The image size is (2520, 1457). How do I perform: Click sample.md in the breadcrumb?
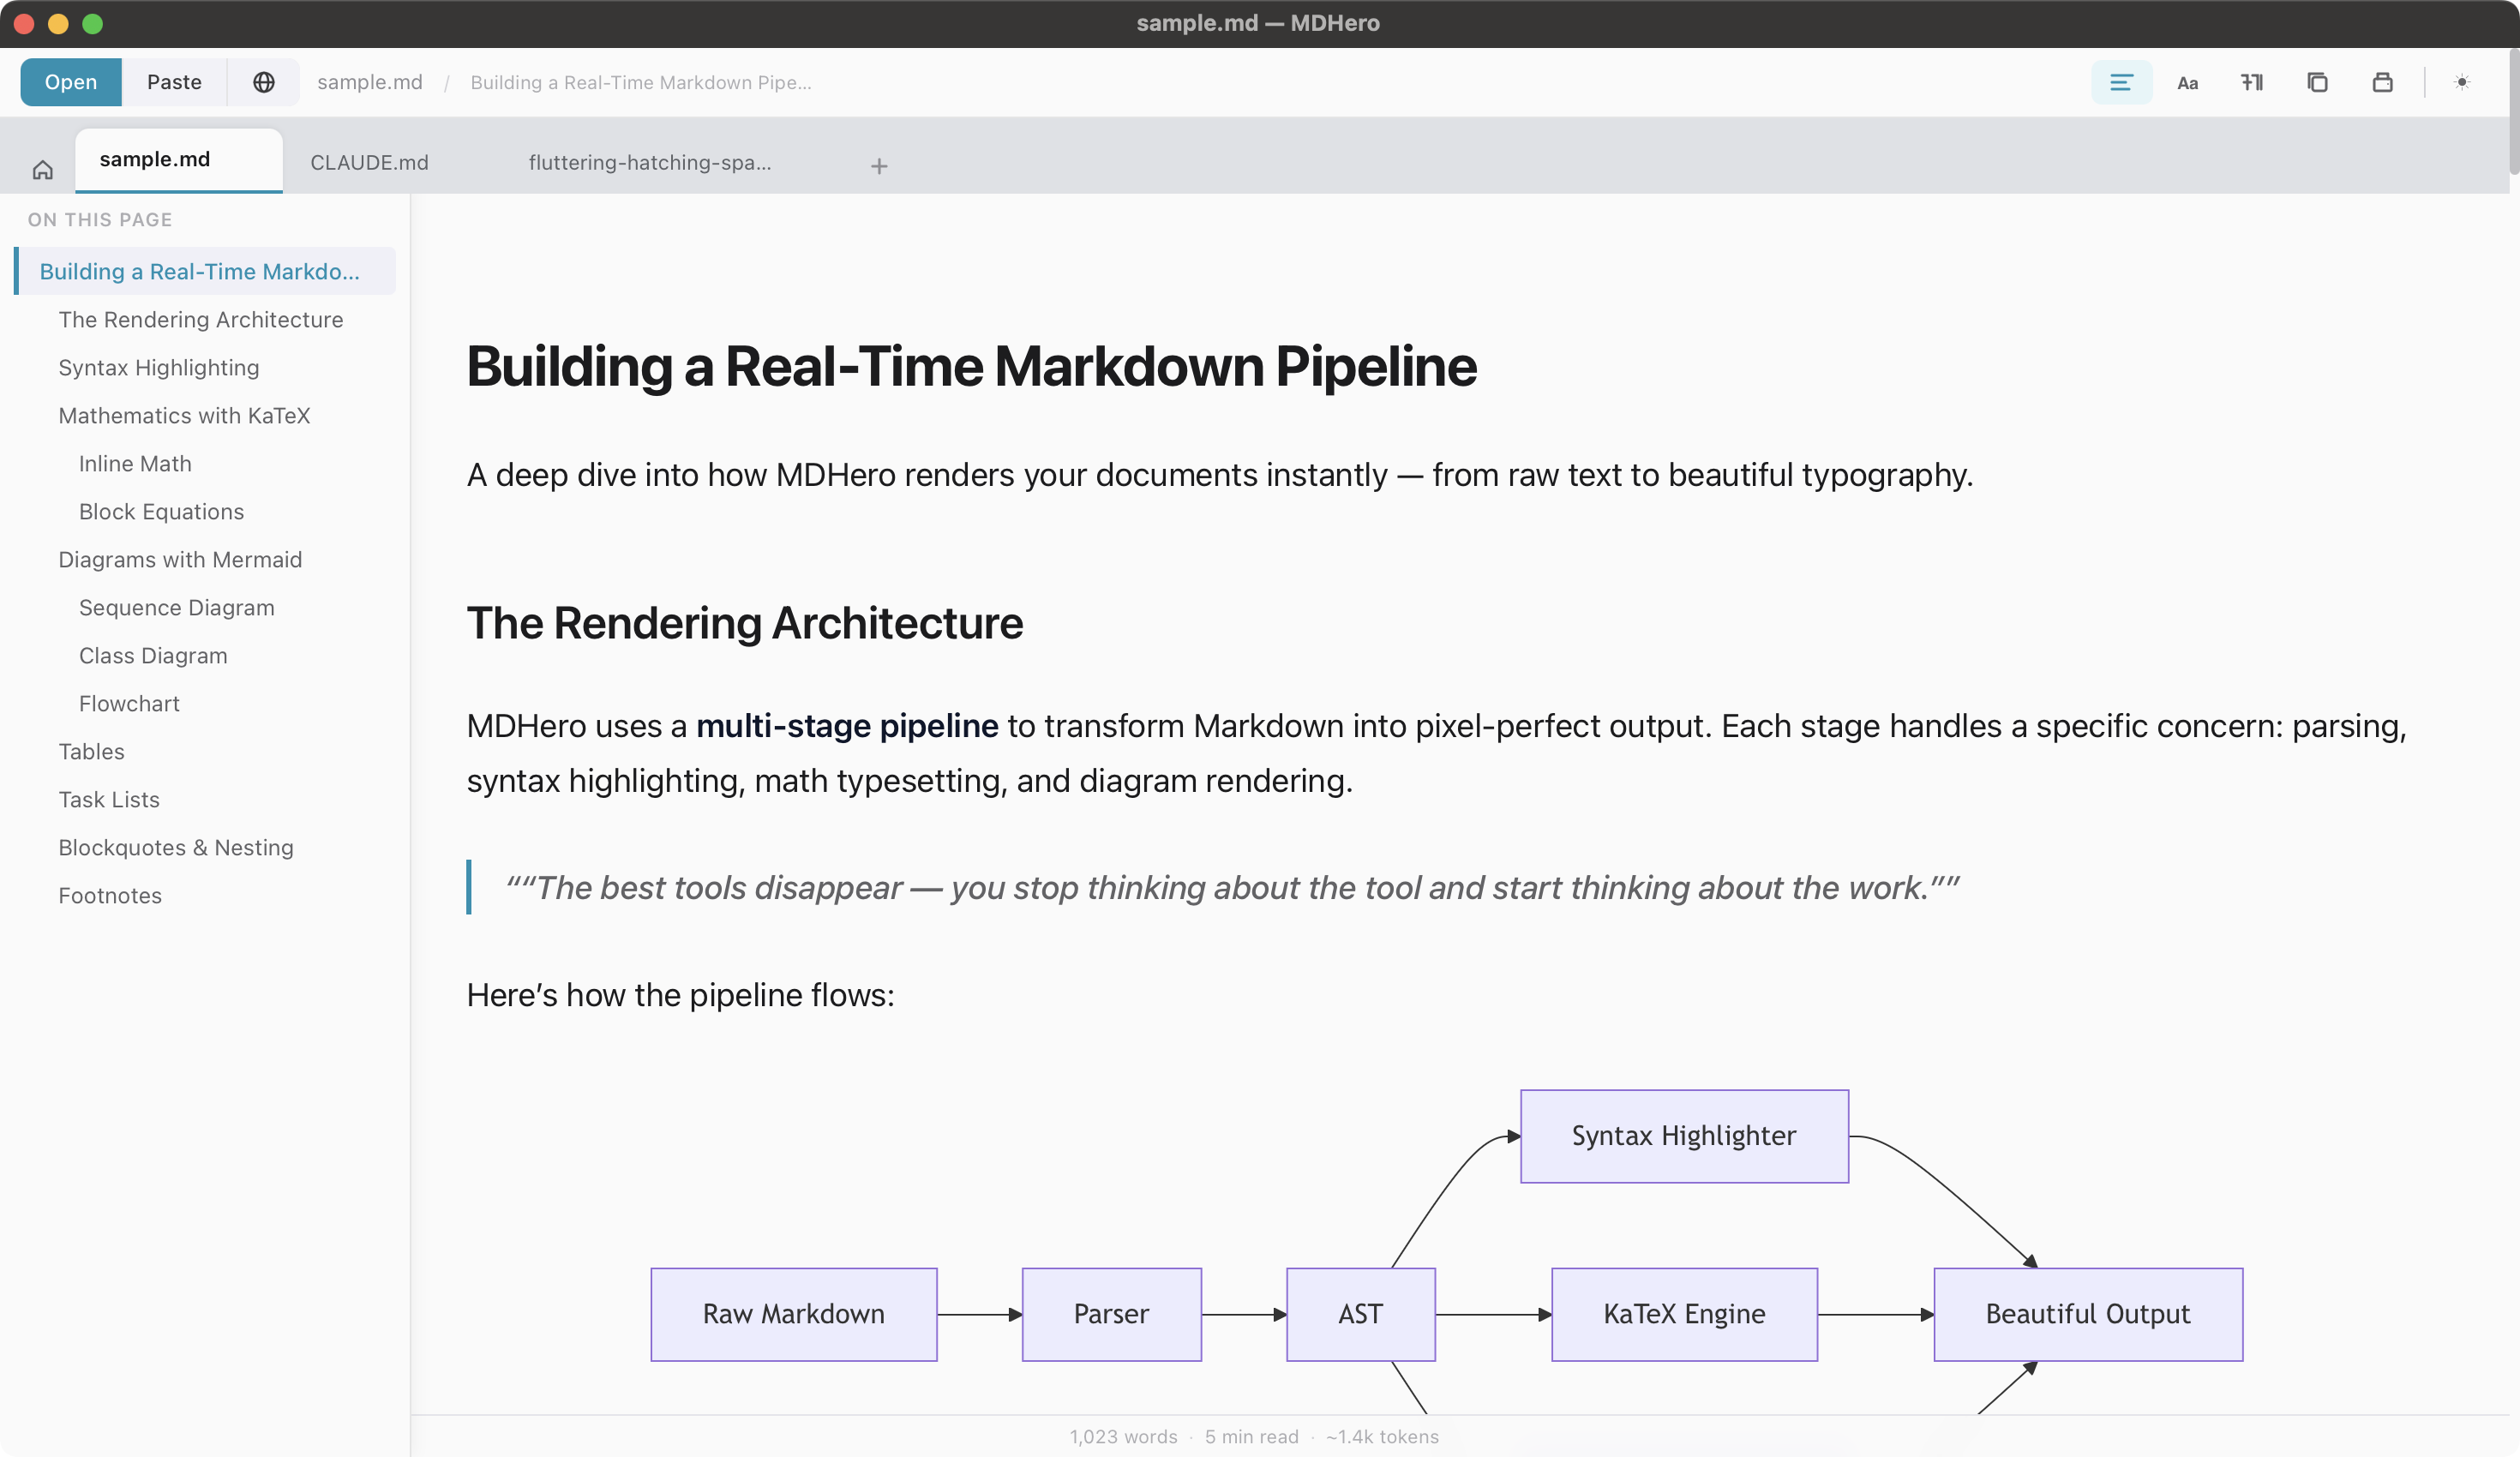click(x=370, y=82)
